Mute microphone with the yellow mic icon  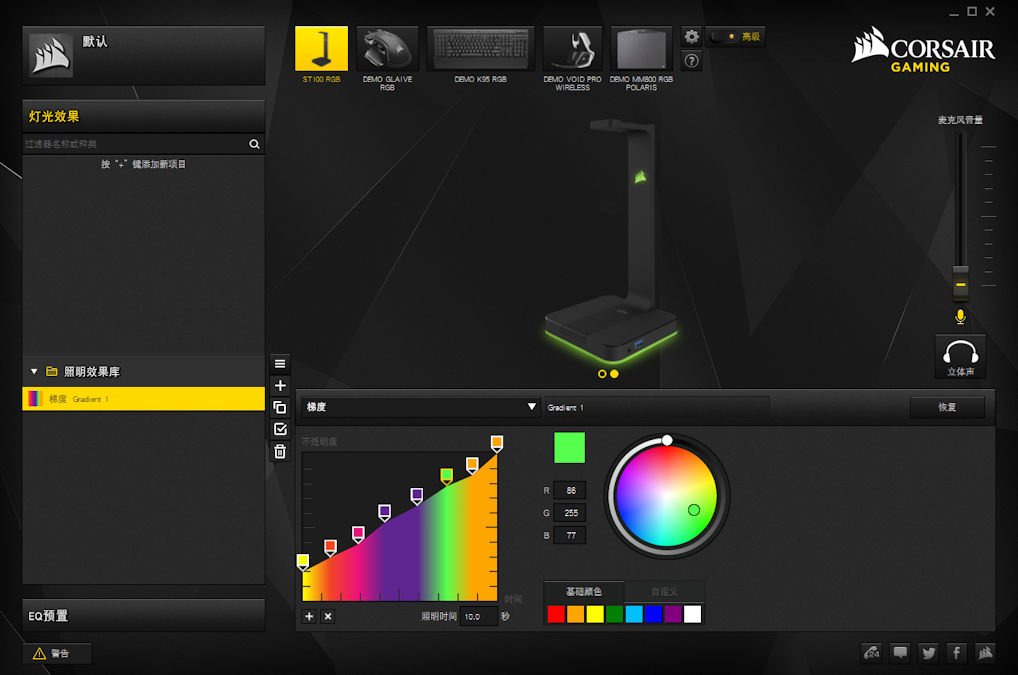[x=960, y=317]
